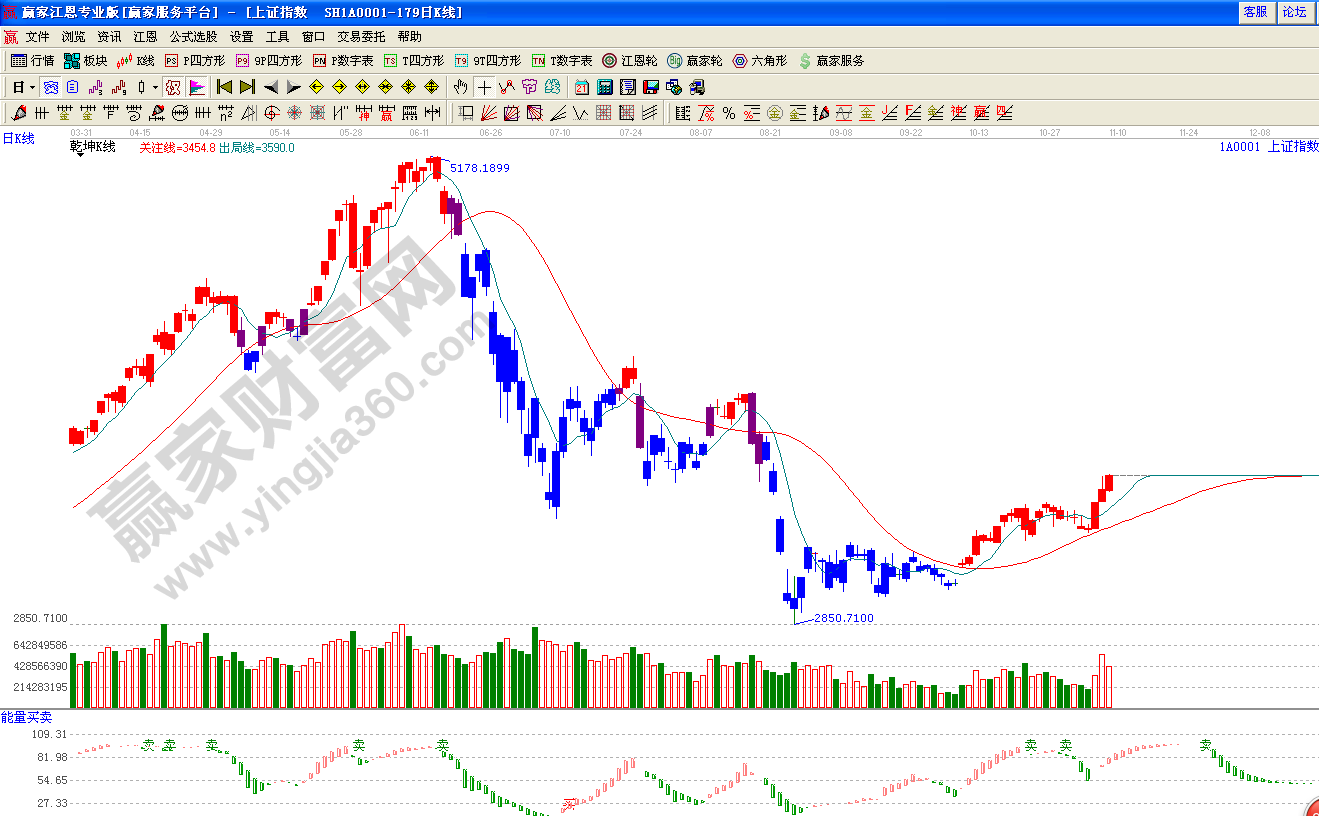Click the 论坛 forum button
Screen dimensions: 1319x816
(x=1294, y=12)
